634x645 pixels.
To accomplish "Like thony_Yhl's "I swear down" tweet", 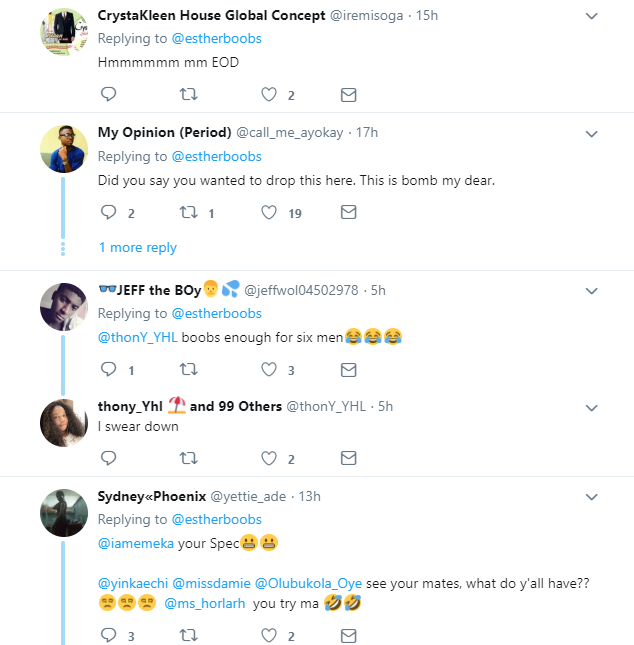I will coord(268,459).
